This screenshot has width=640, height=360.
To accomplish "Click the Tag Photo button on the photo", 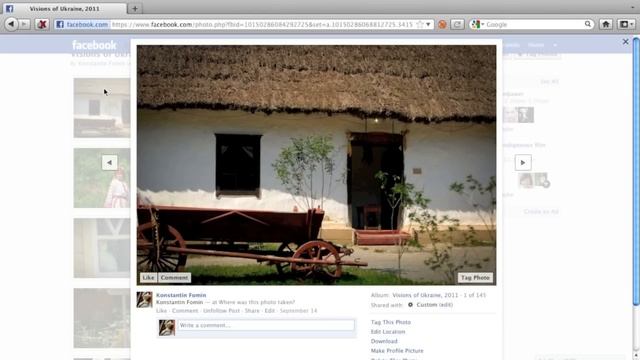I will (x=475, y=278).
